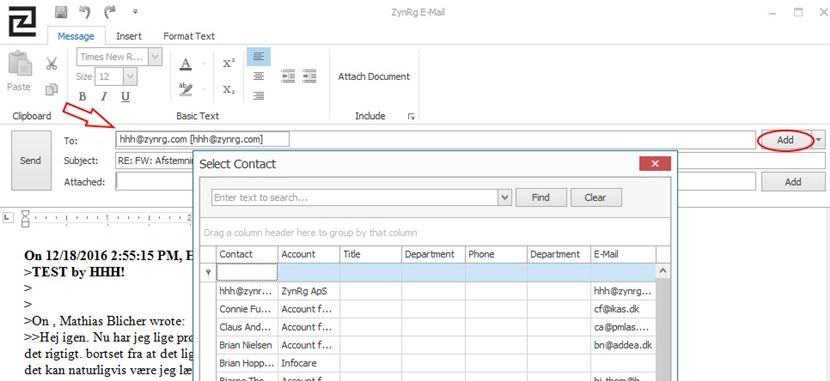
Task: Click the Contact filter row cell
Action: [247, 272]
